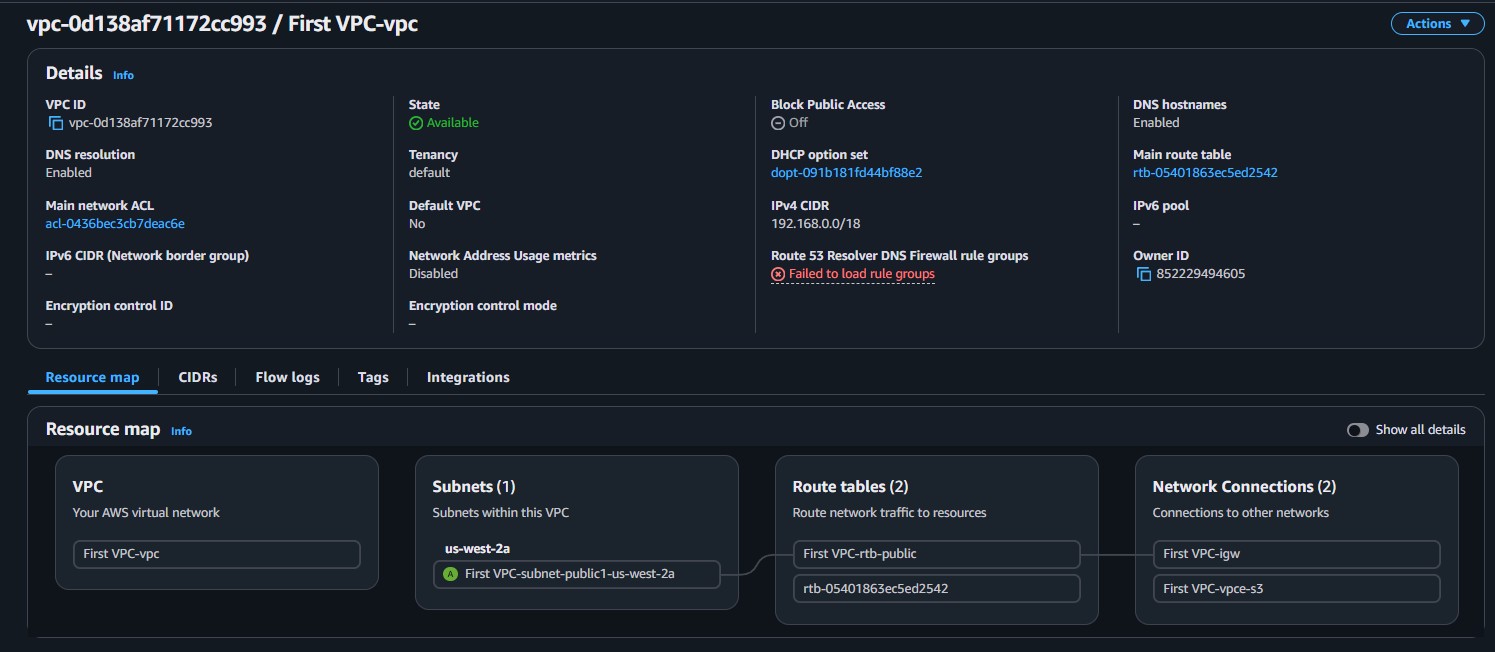View the Integrations tab
Screen dimensions: 1495x652
[x=467, y=377]
